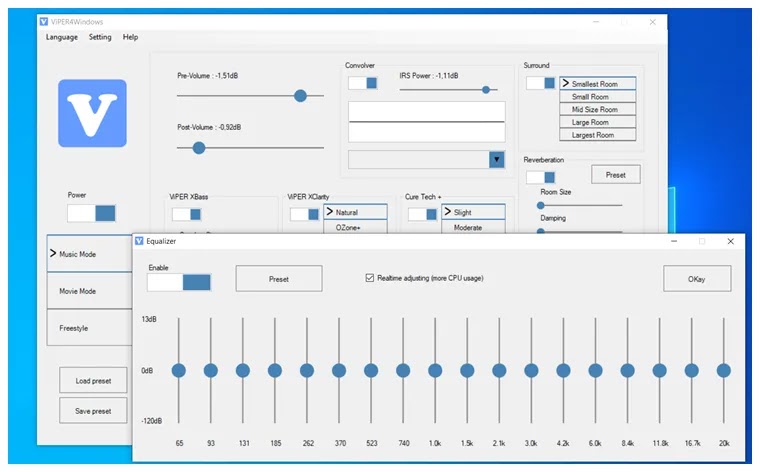Click the large ViPER V logo
Viewport: 760px width, 472px height.
coord(92,113)
